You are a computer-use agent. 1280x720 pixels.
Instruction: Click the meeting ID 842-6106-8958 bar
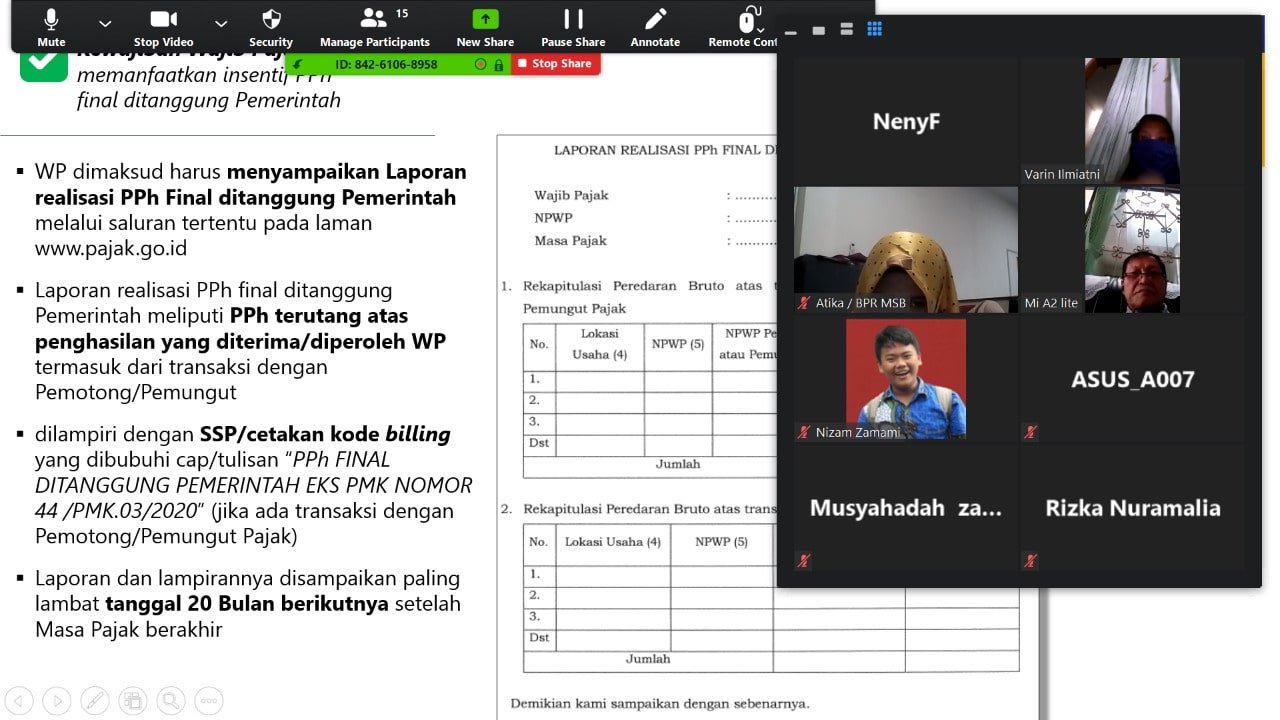(x=386, y=64)
